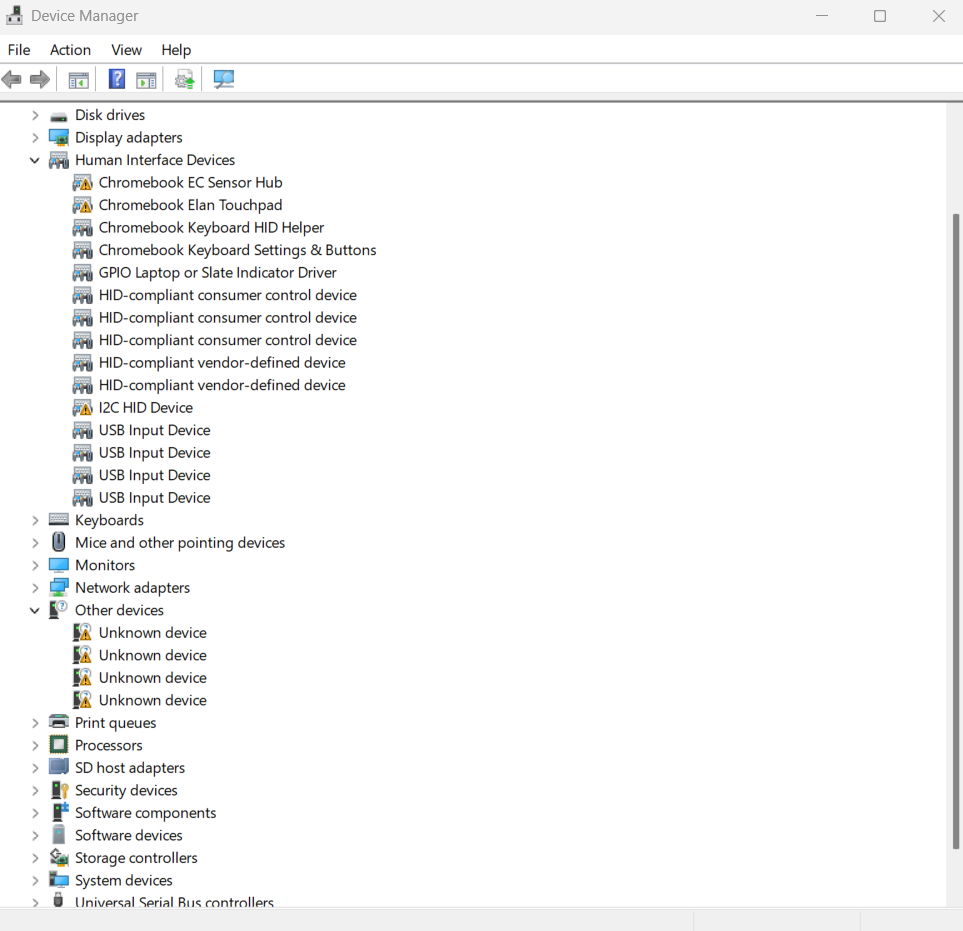Open the File menu
The height and width of the screenshot is (931, 963).
pos(19,50)
